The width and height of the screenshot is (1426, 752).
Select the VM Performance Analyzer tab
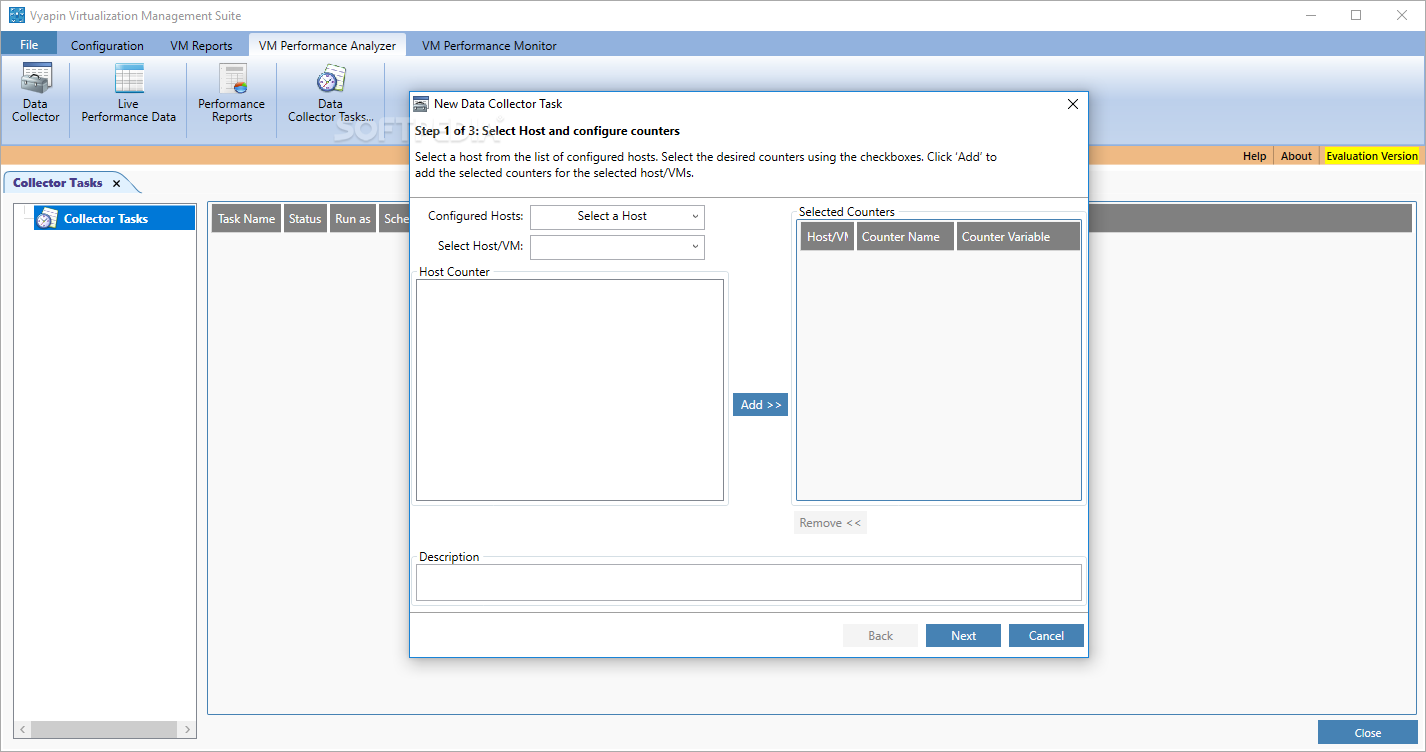coord(327,45)
